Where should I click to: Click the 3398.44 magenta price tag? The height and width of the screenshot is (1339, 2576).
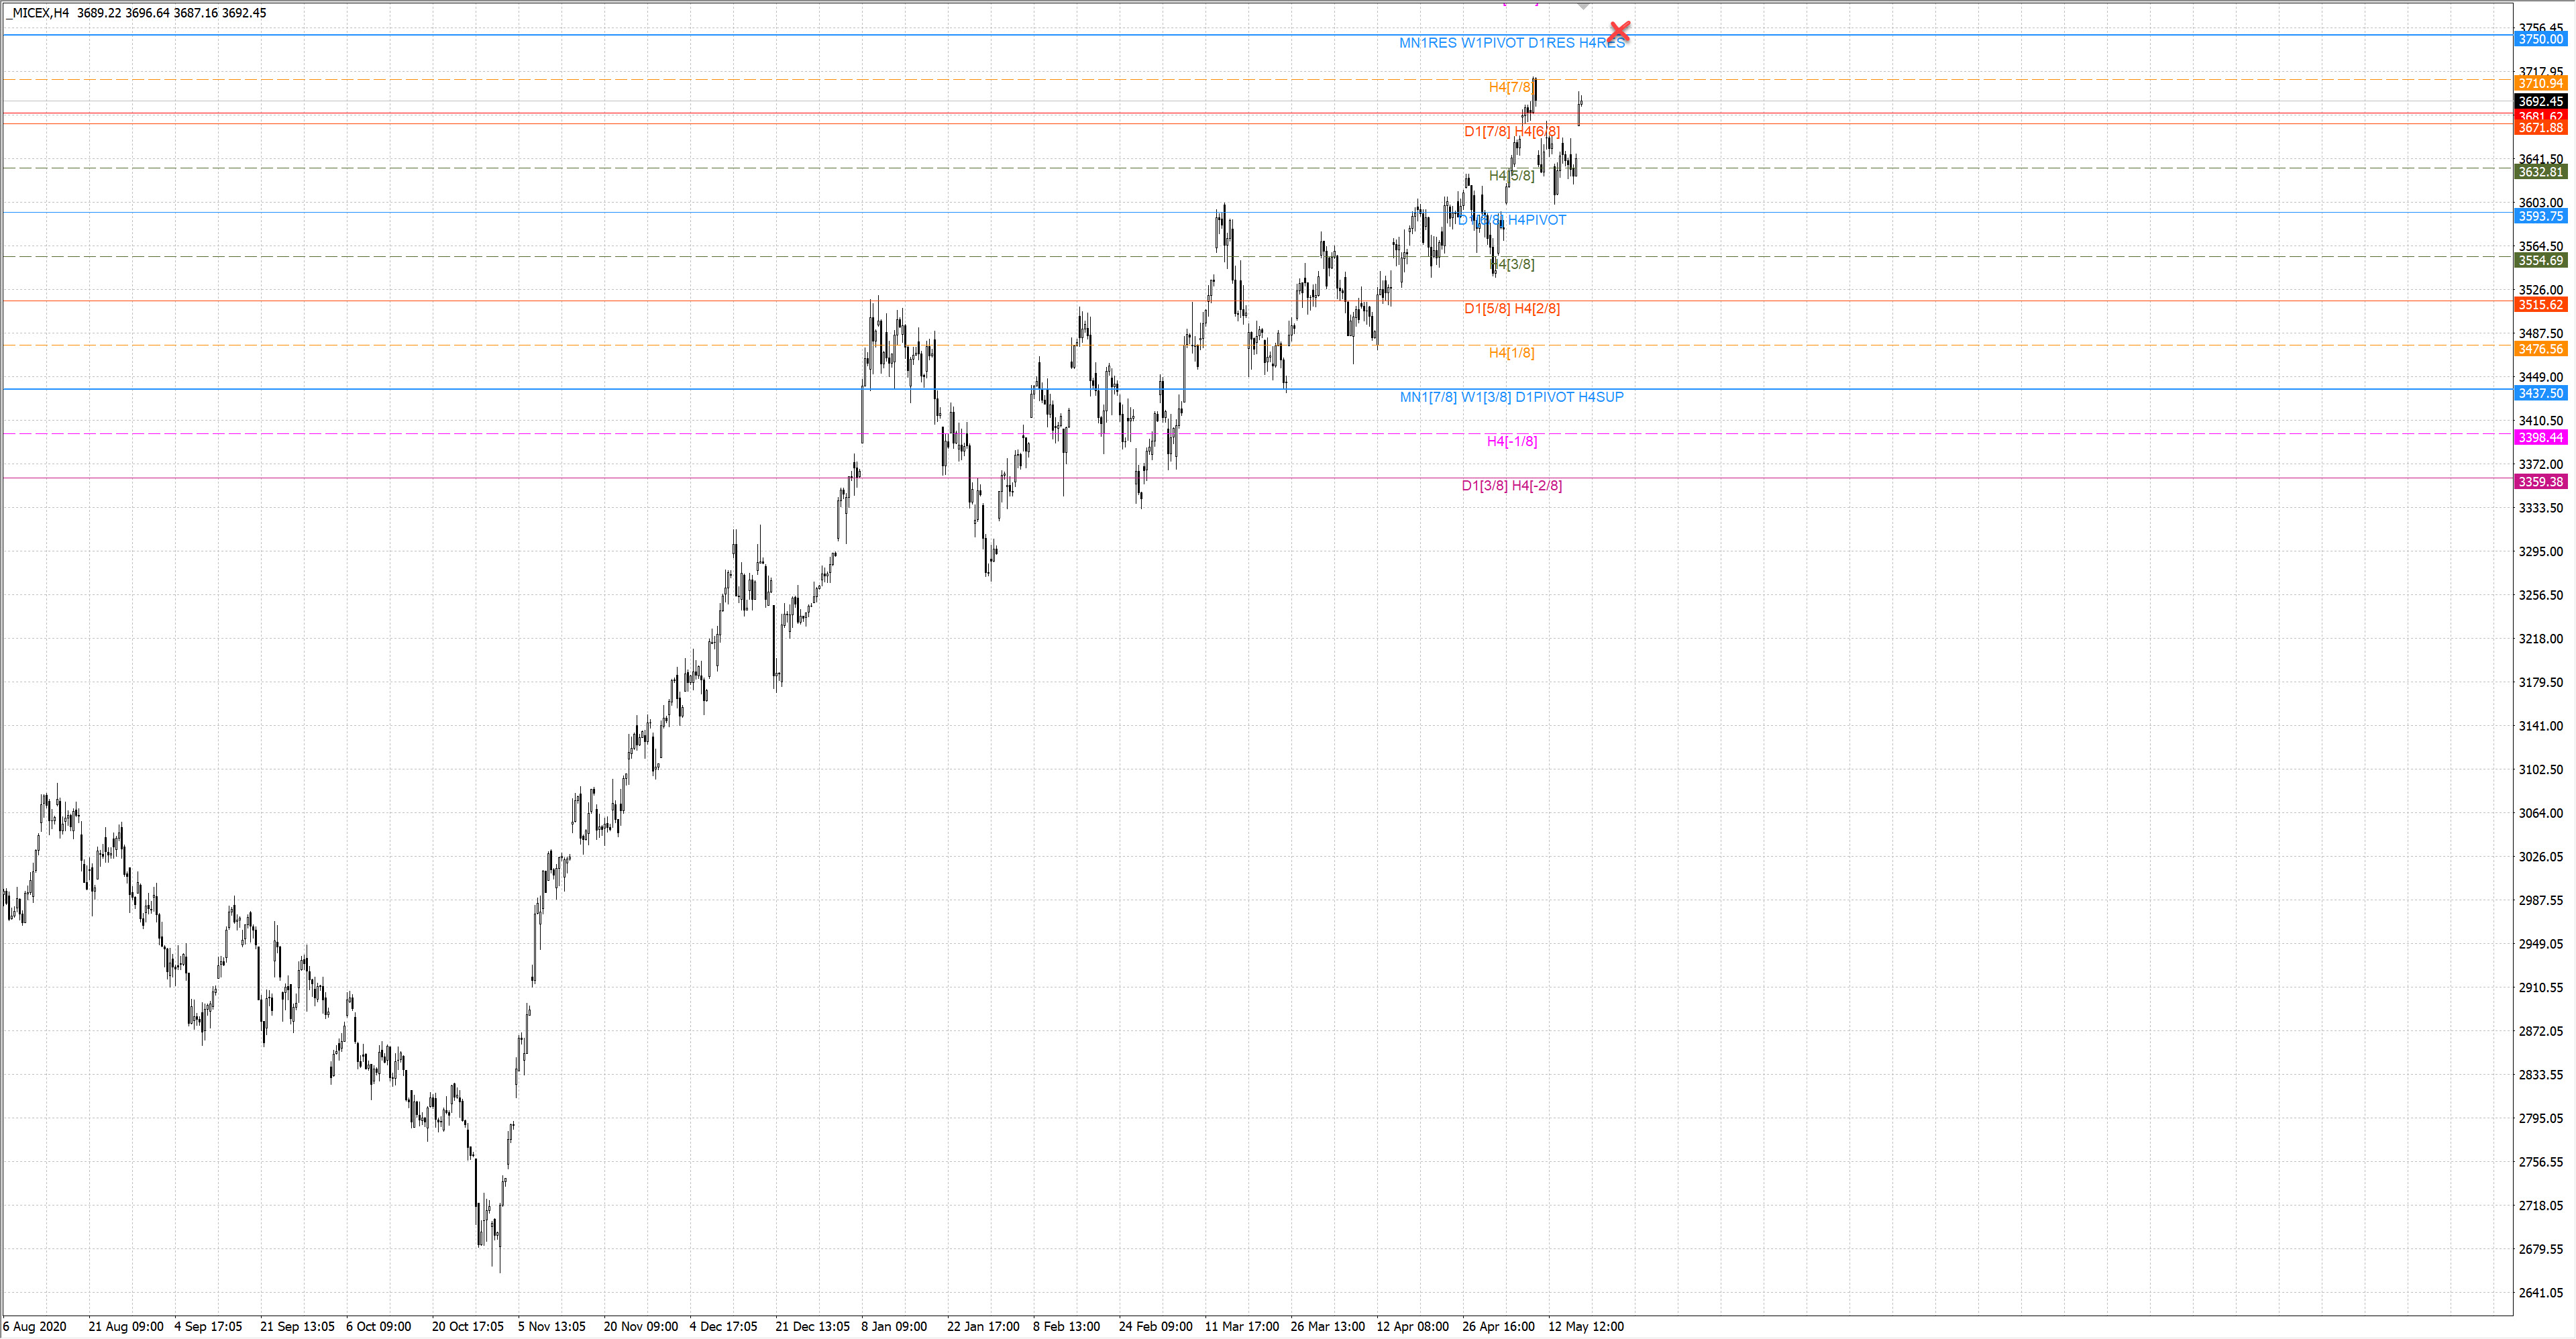[2540, 437]
